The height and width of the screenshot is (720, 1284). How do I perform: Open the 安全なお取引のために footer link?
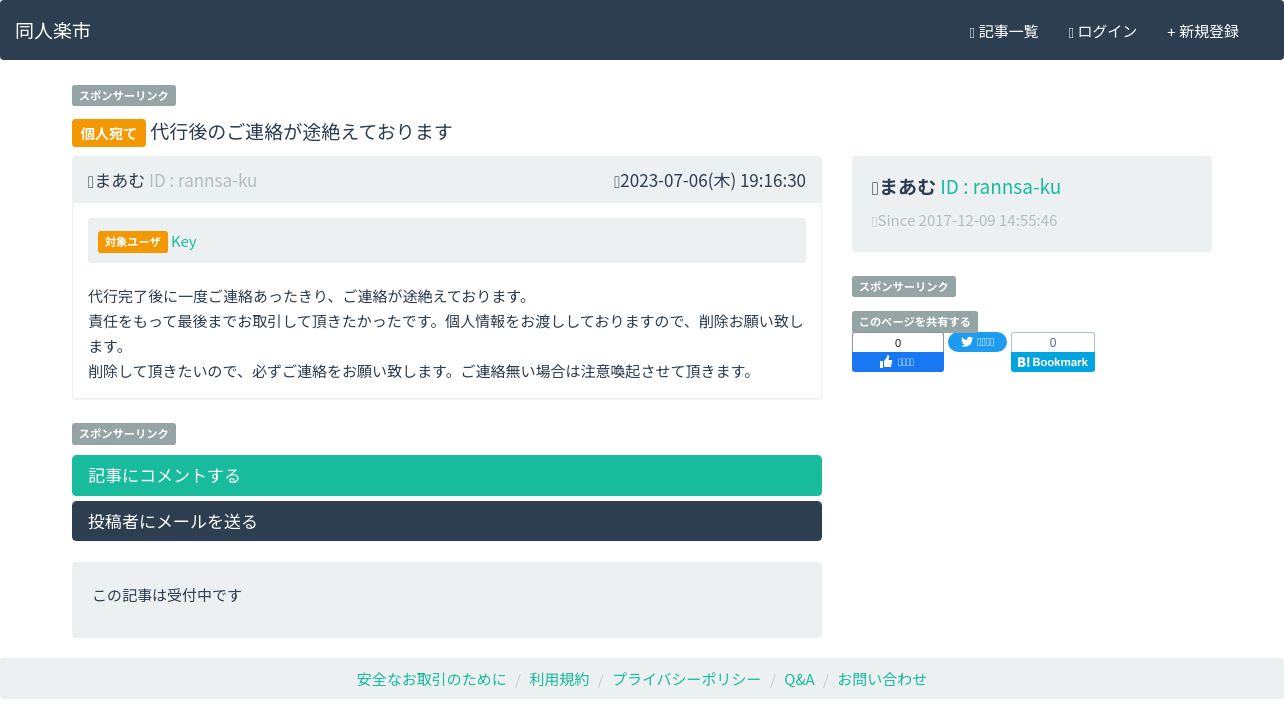pyautogui.click(x=432, y=679)
